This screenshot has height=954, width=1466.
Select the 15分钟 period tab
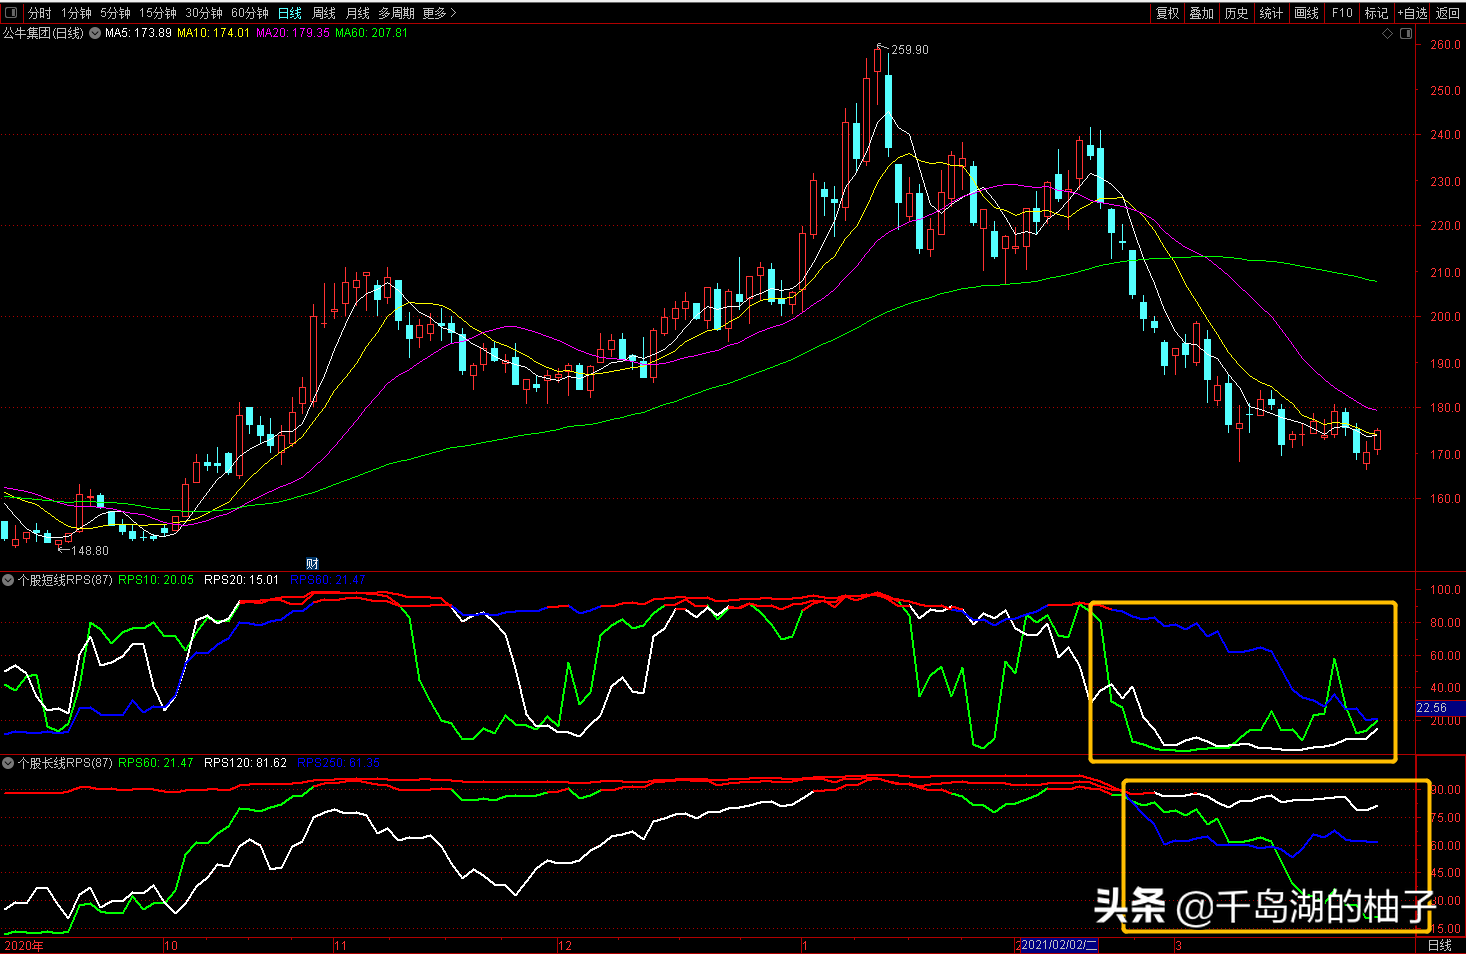[x=158, y=13]
